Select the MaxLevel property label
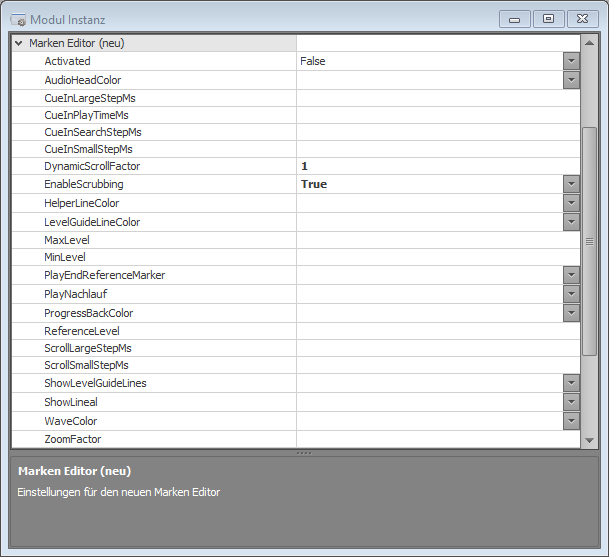Viewport: 609px width, 557px height. 66,241
